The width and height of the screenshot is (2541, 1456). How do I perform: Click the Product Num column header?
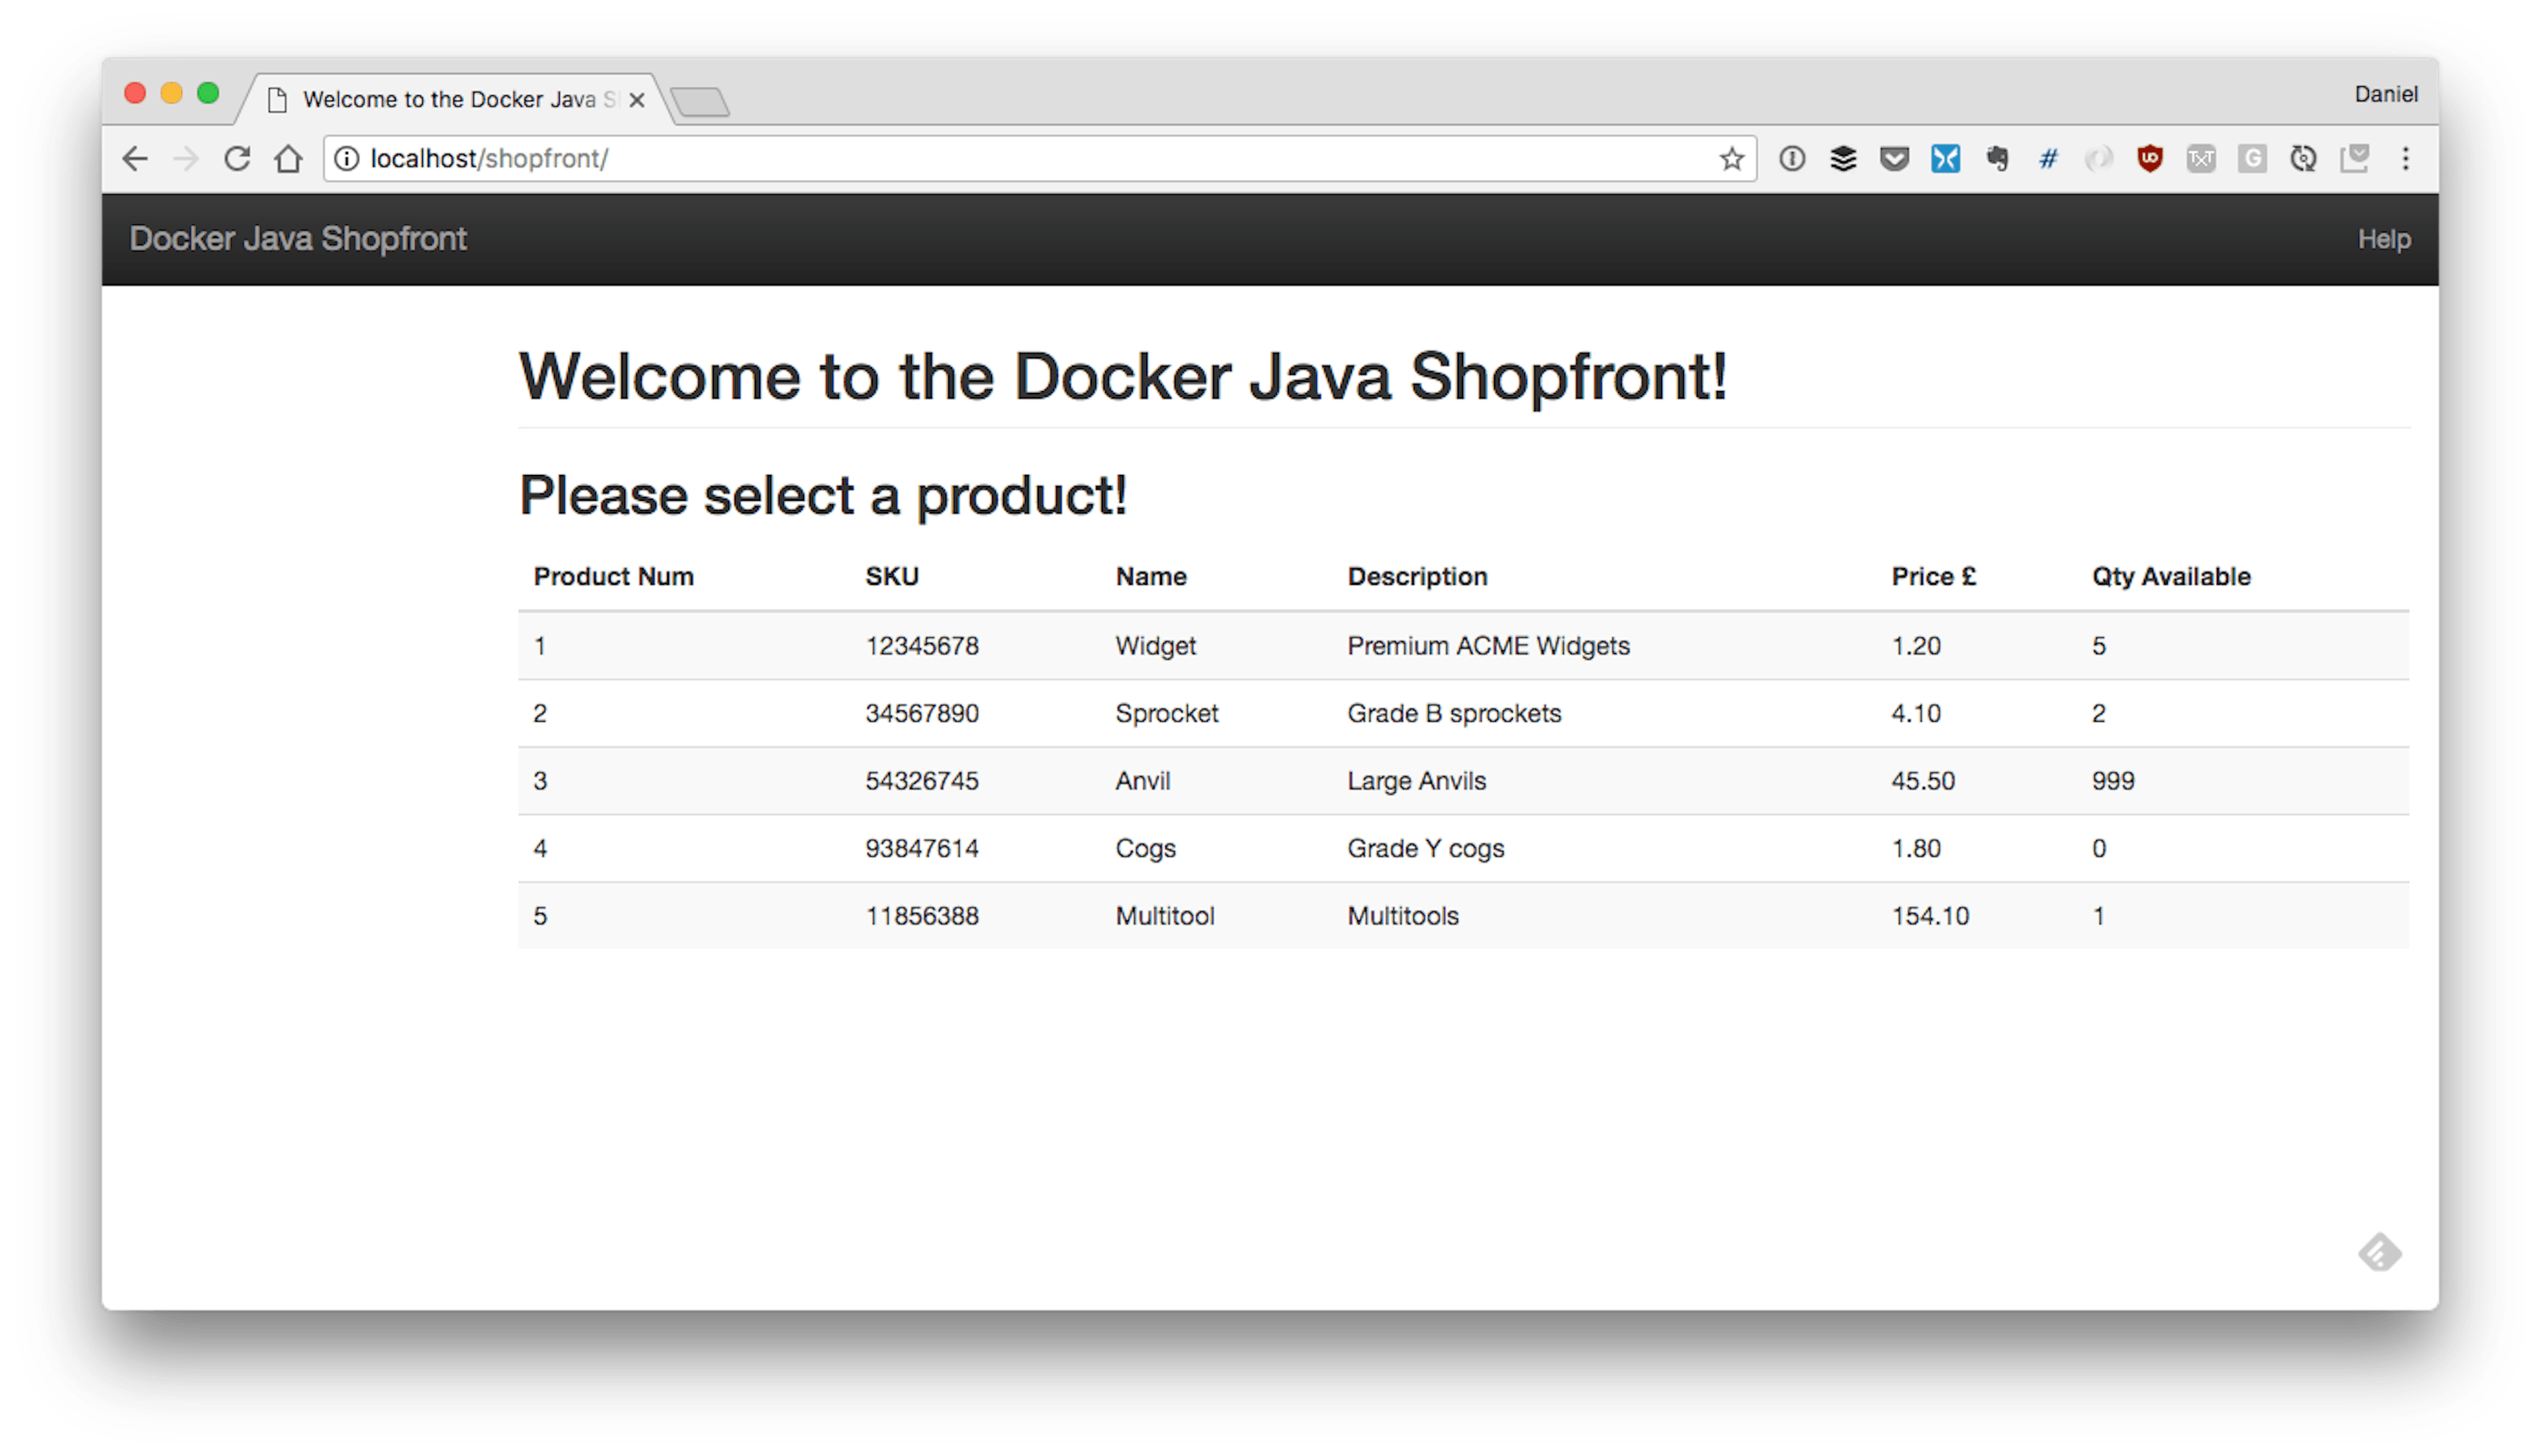[x=613, y=576]
